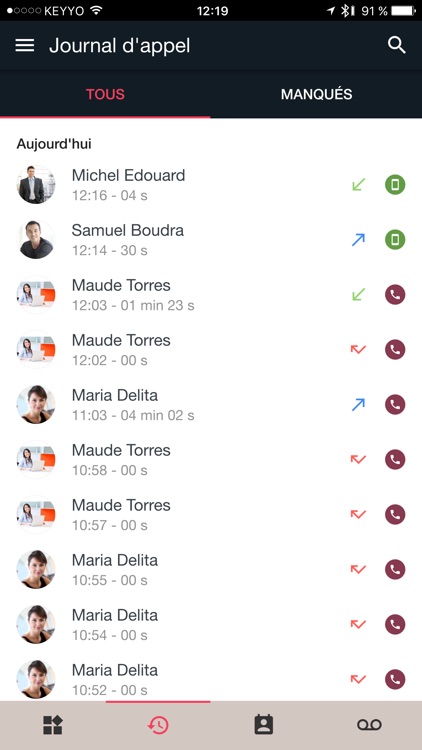Tap phone icon for Maria Delita 11:03
The height and width of the screenshot is (750, 422).
(x=395, y=405)
